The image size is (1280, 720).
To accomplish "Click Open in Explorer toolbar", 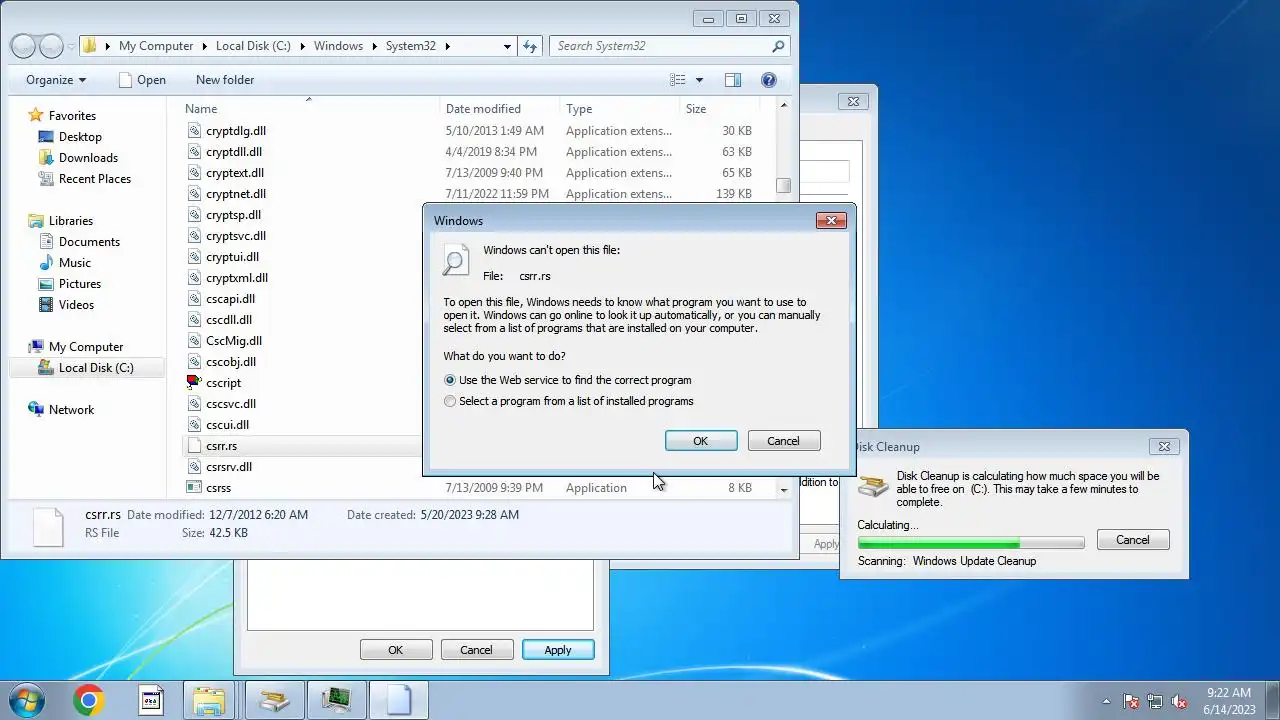I will point(142,80).
